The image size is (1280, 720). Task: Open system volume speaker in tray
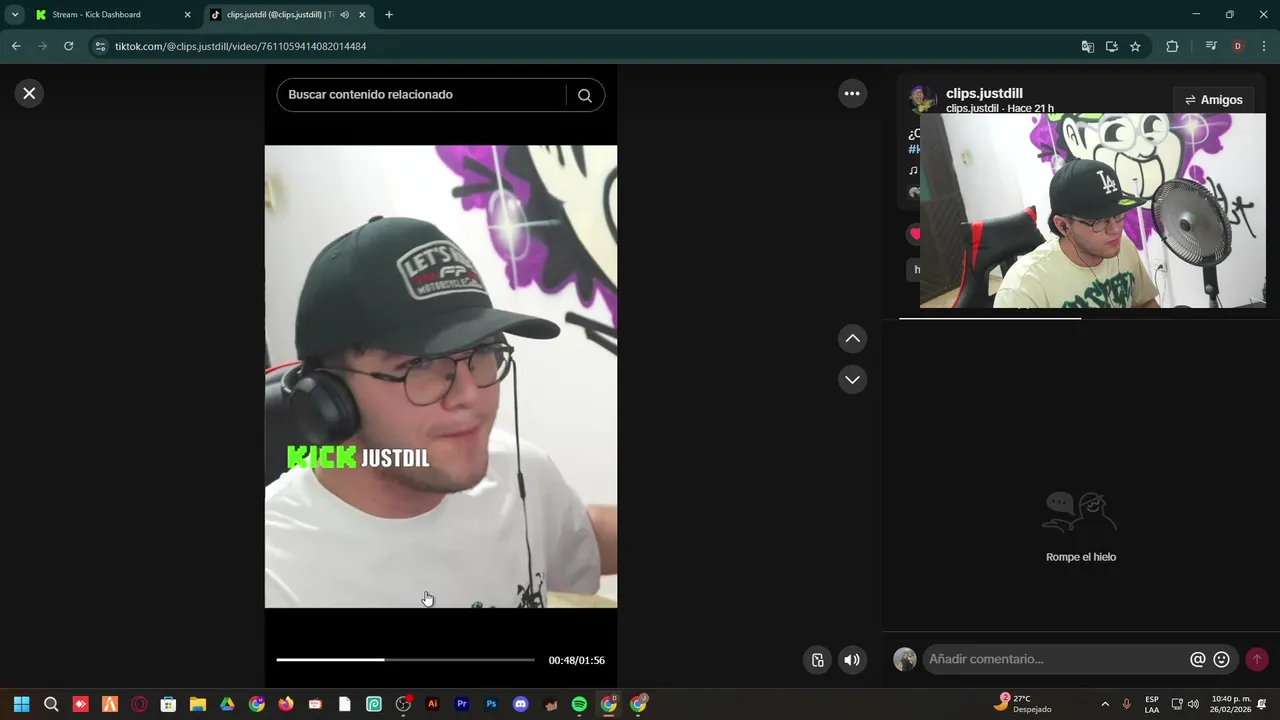point(1193,704)
